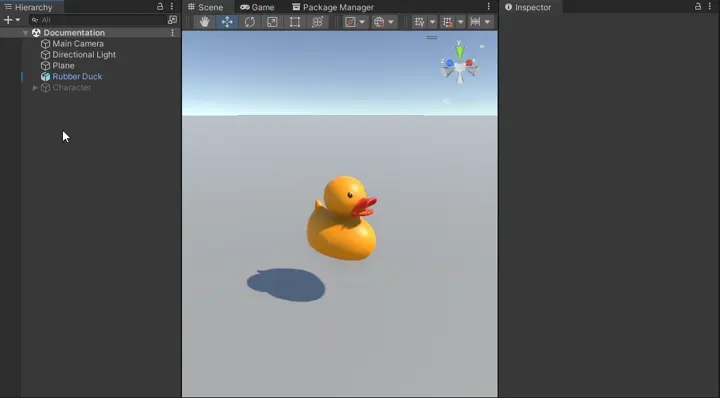The width and height of the screenshot is (720, 398).
Task: Toggle the grid visibility button
Action: (419, 22)
